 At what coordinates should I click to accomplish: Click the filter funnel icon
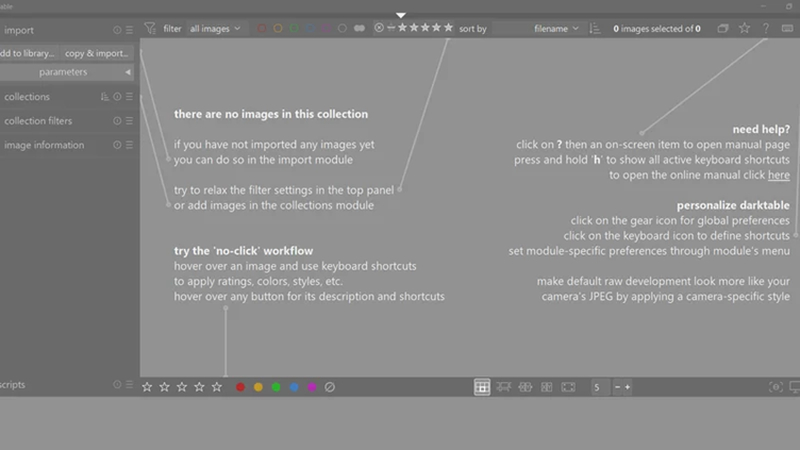pyautogui.click(x=149, y=29)
